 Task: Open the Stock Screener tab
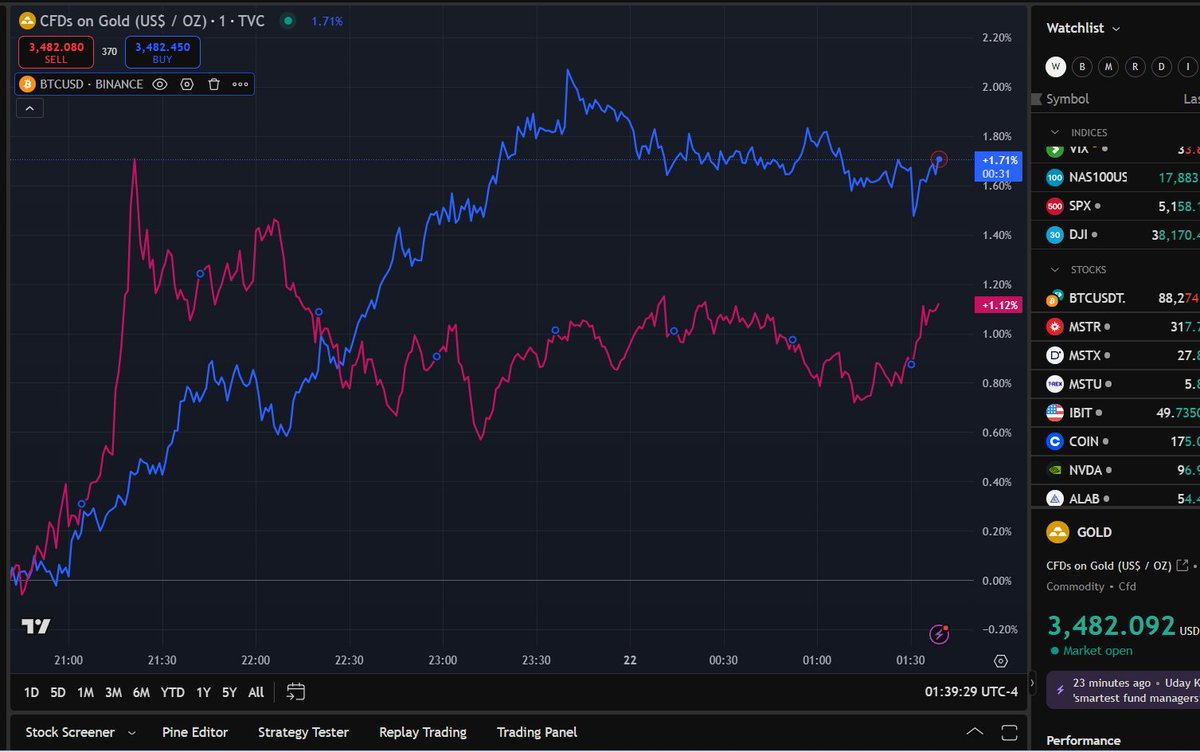pyautogui.click(x=70, y=732)
